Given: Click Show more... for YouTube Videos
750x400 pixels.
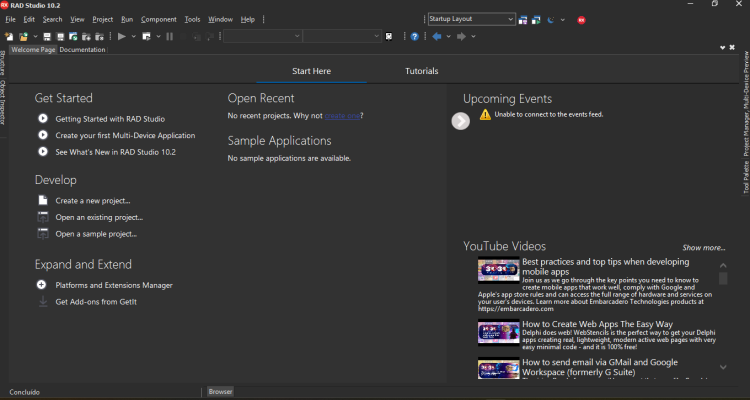Looking at the screenshot, I should click(x=704, y=248).
